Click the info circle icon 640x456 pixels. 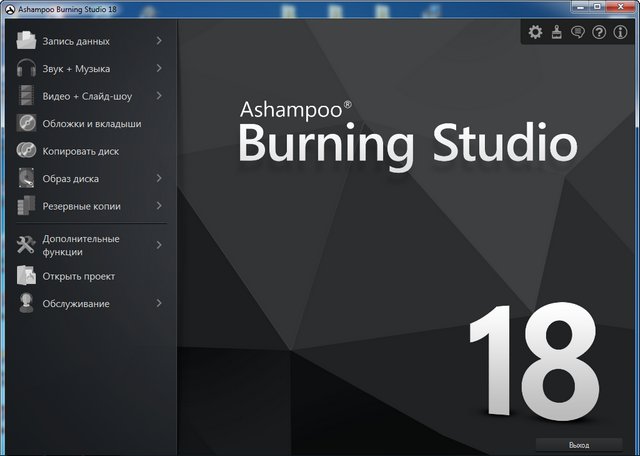click(x=620, y=32)
